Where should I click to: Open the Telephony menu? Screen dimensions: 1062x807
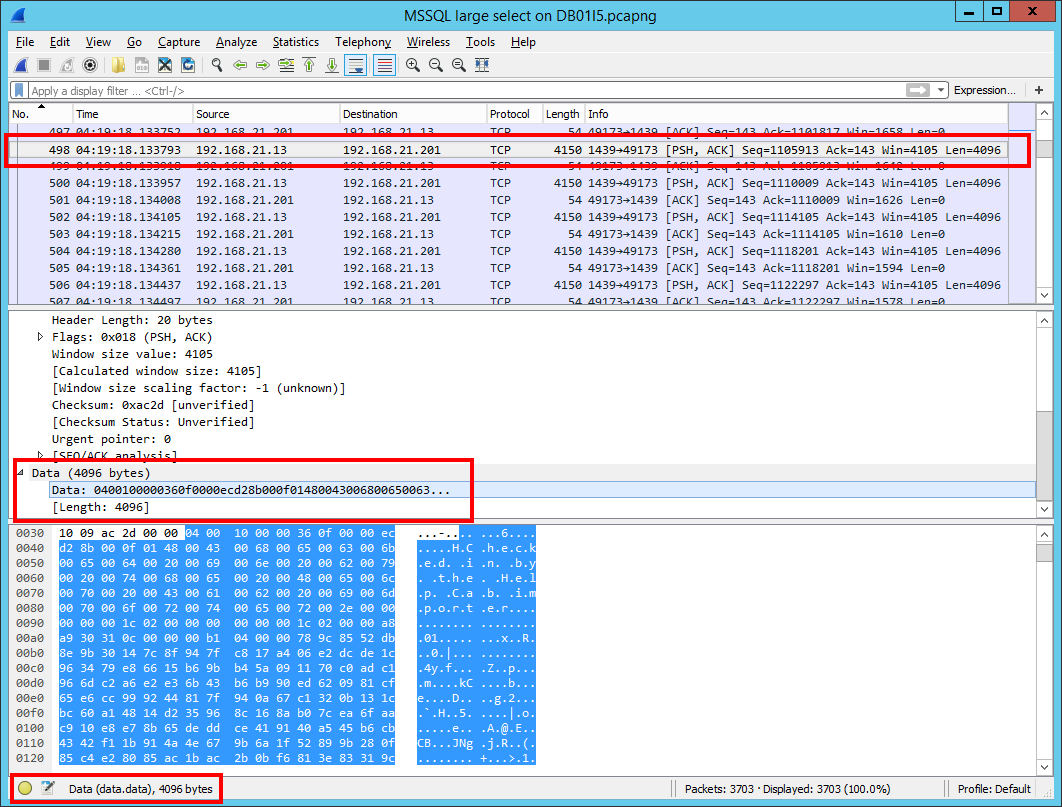tap(363, 42)
